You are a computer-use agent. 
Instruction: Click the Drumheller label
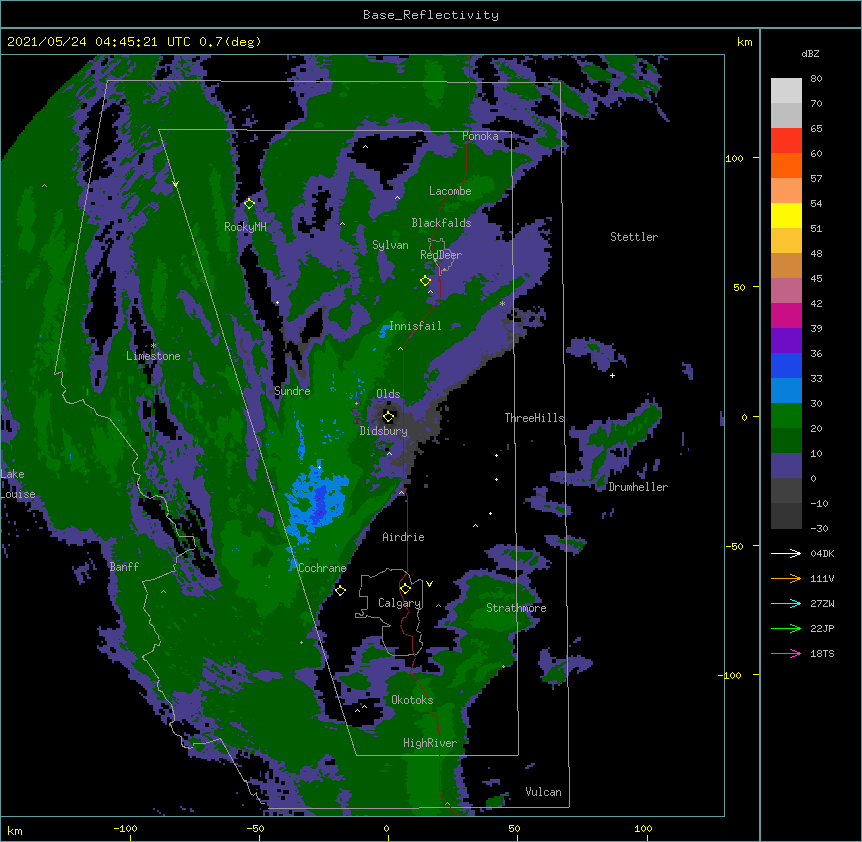coord(638,487)
